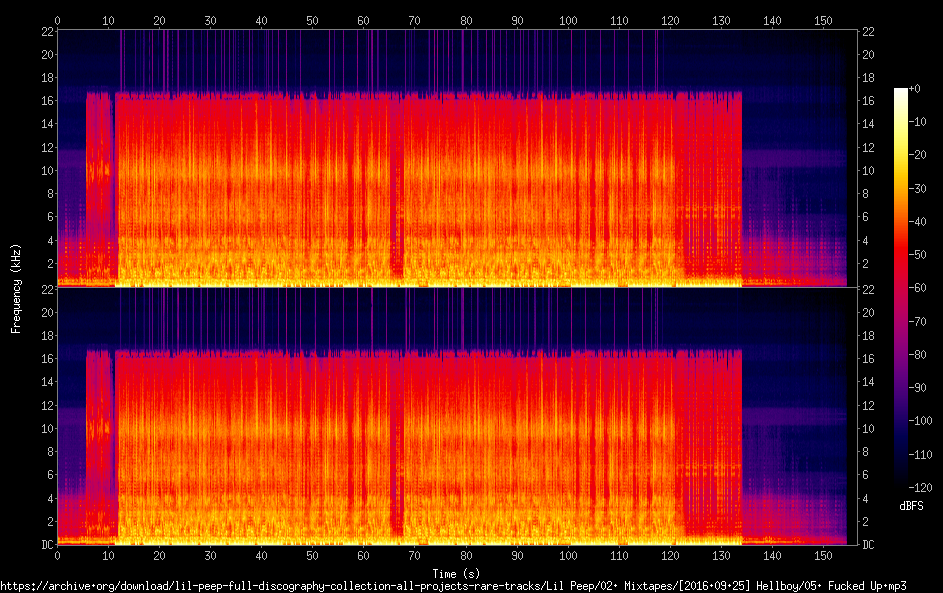Click "70" on the top time axis
The width and height of the screenshot is (943, 593).
pyautogui.click(x=414, y=20)
